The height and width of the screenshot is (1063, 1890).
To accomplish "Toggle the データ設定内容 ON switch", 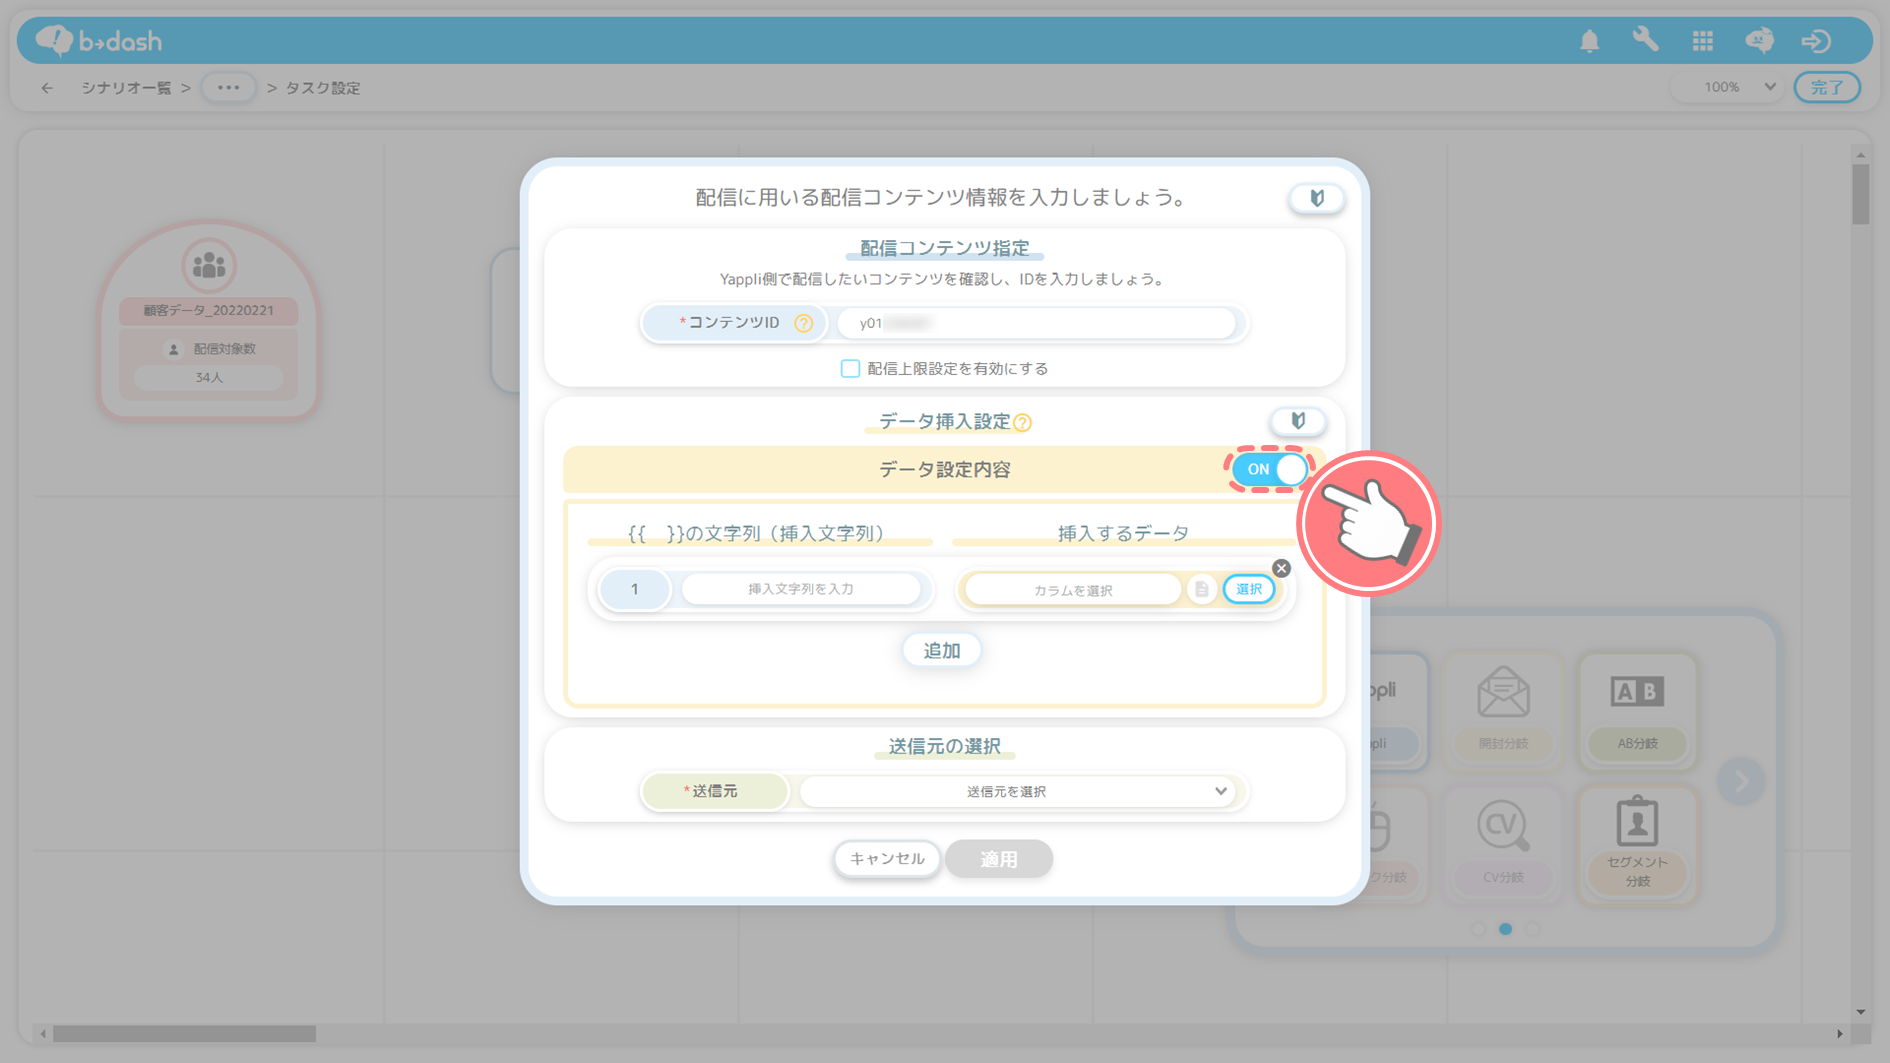I will coord(1268,469).
